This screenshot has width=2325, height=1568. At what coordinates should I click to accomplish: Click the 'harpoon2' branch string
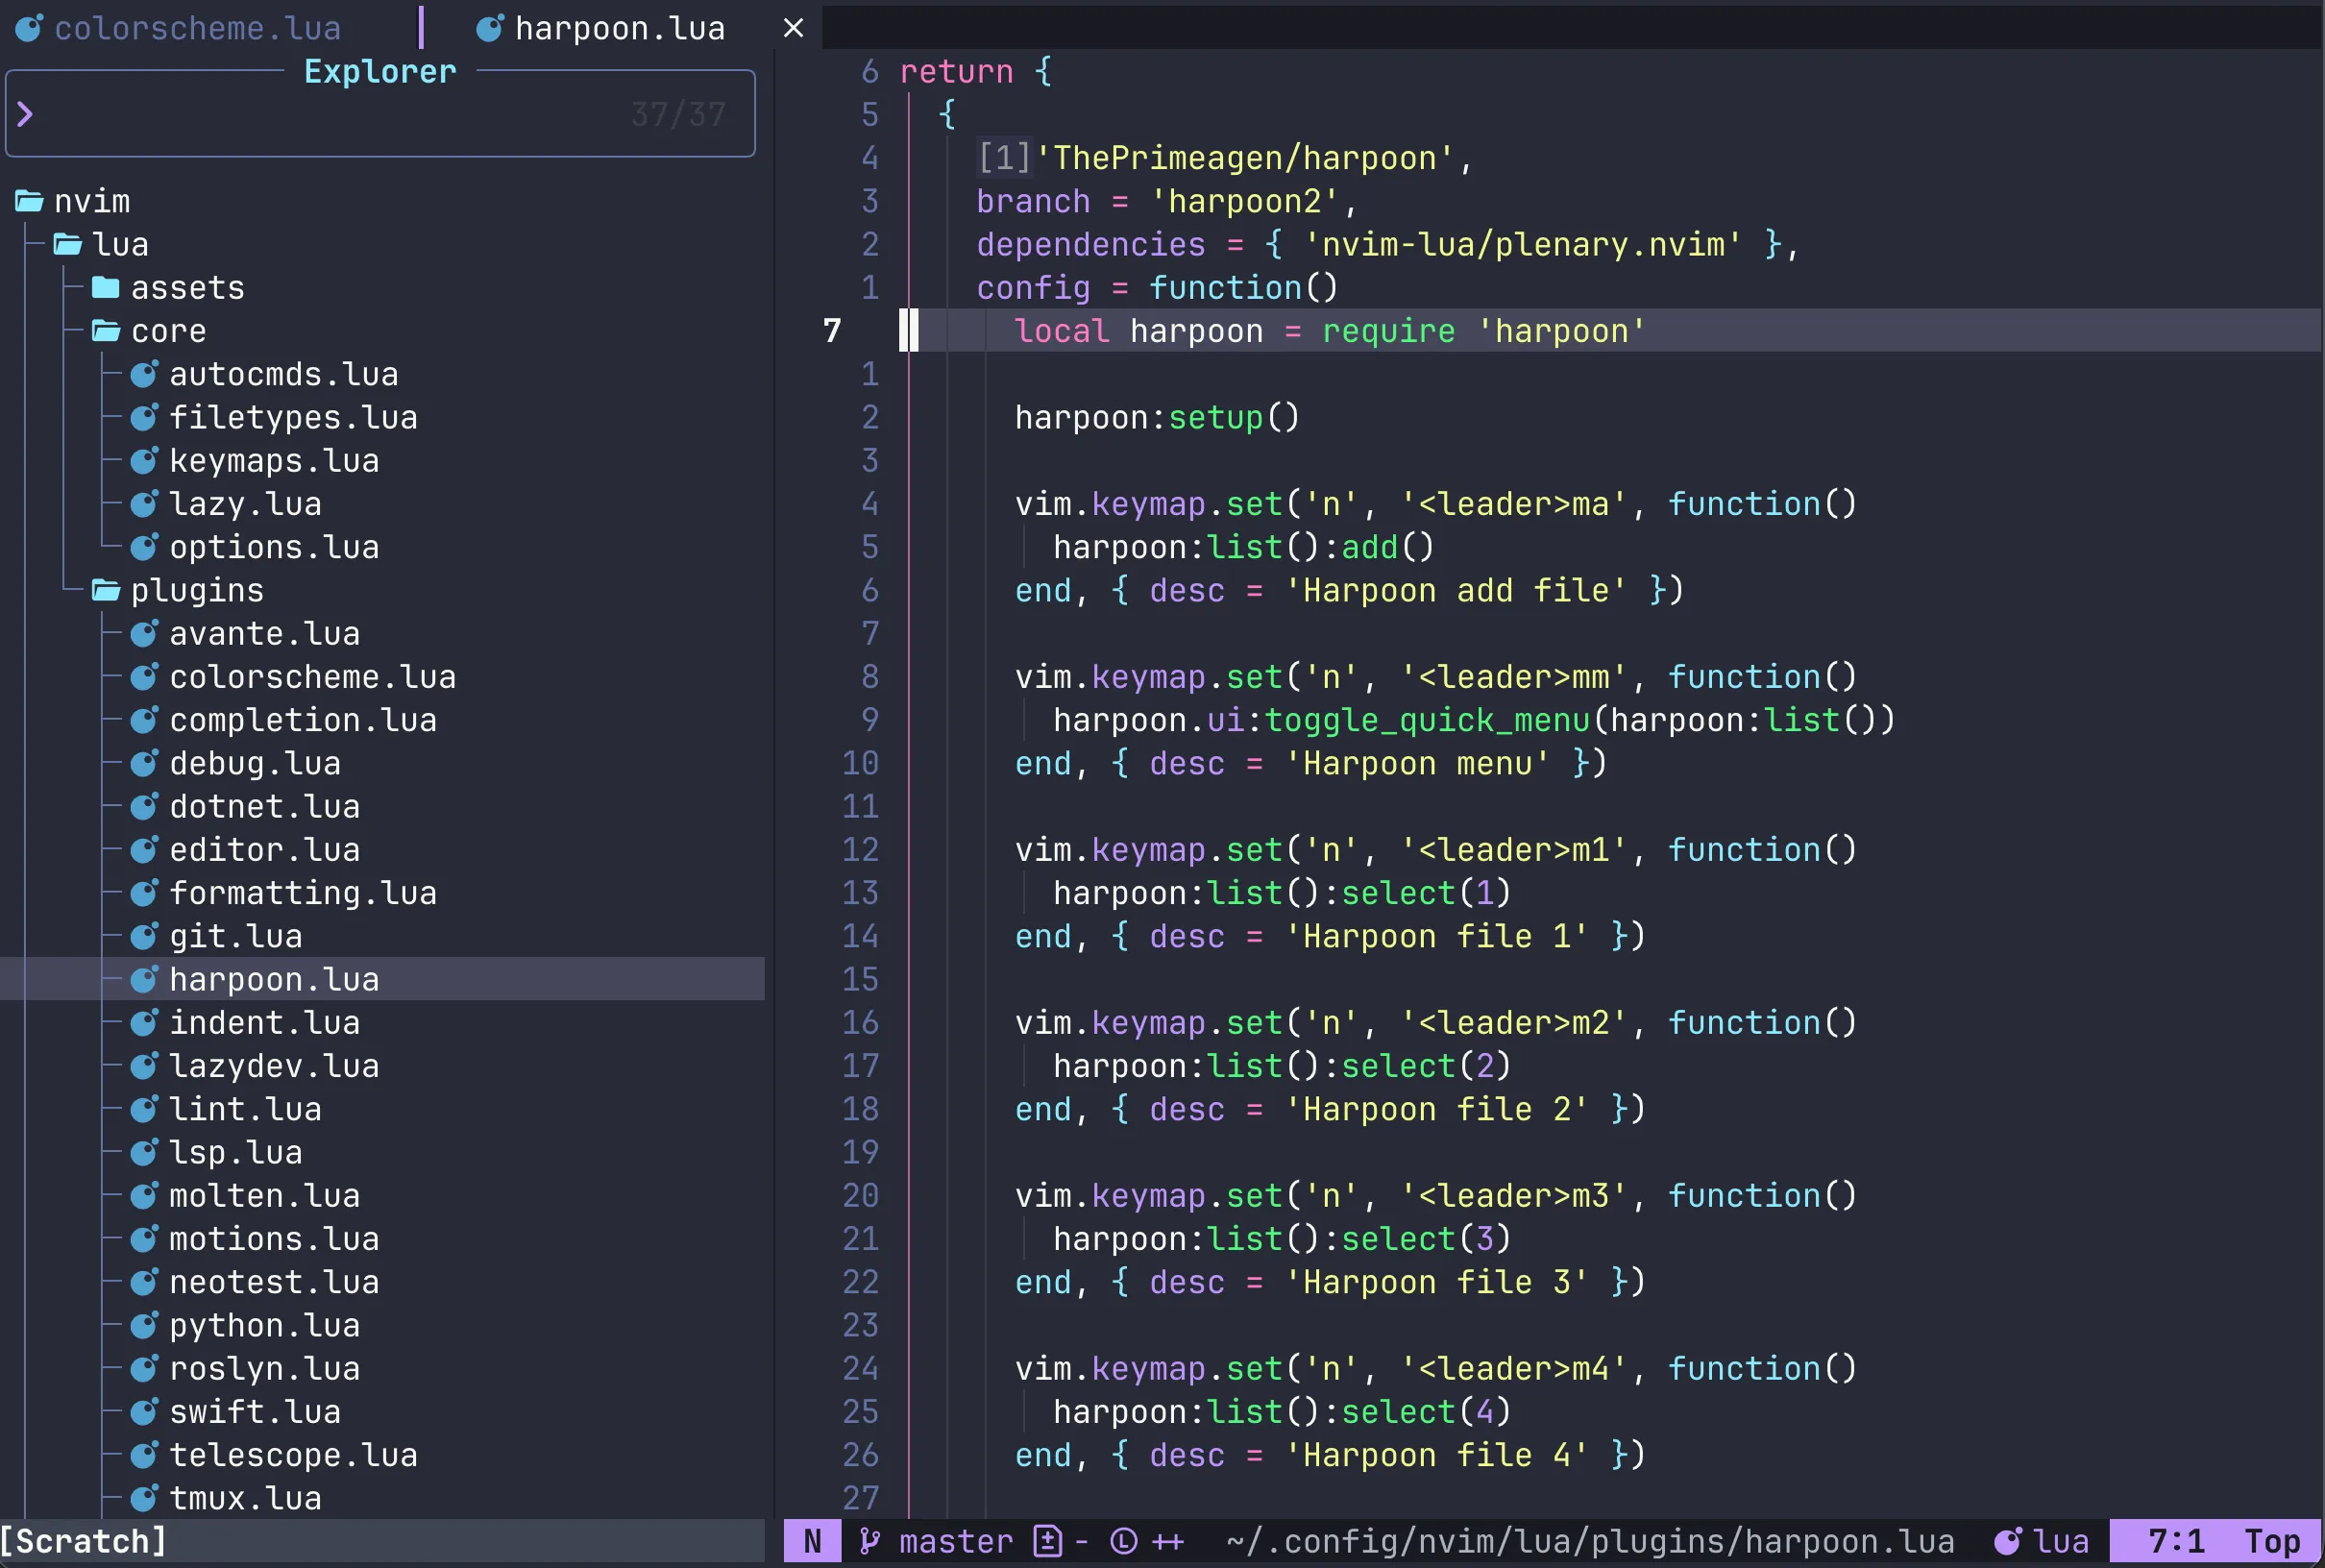coord(1244,201)
